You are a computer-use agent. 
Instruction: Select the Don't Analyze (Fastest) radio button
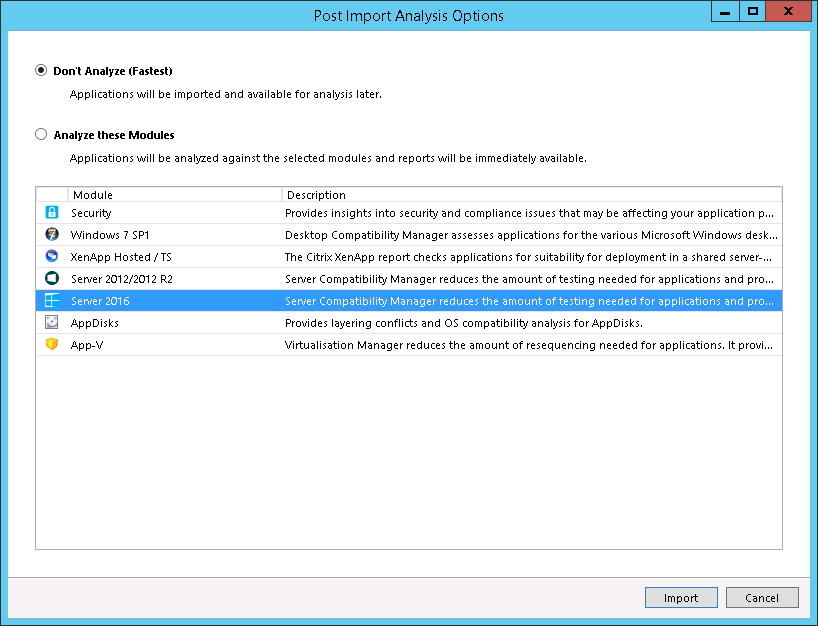coord(41,71)
